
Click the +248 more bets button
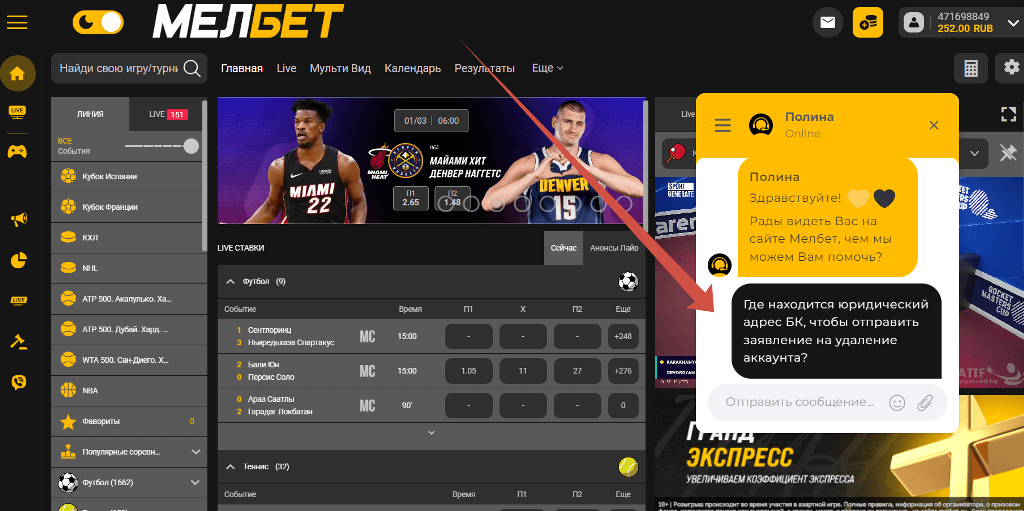click(x=623, y=337)
